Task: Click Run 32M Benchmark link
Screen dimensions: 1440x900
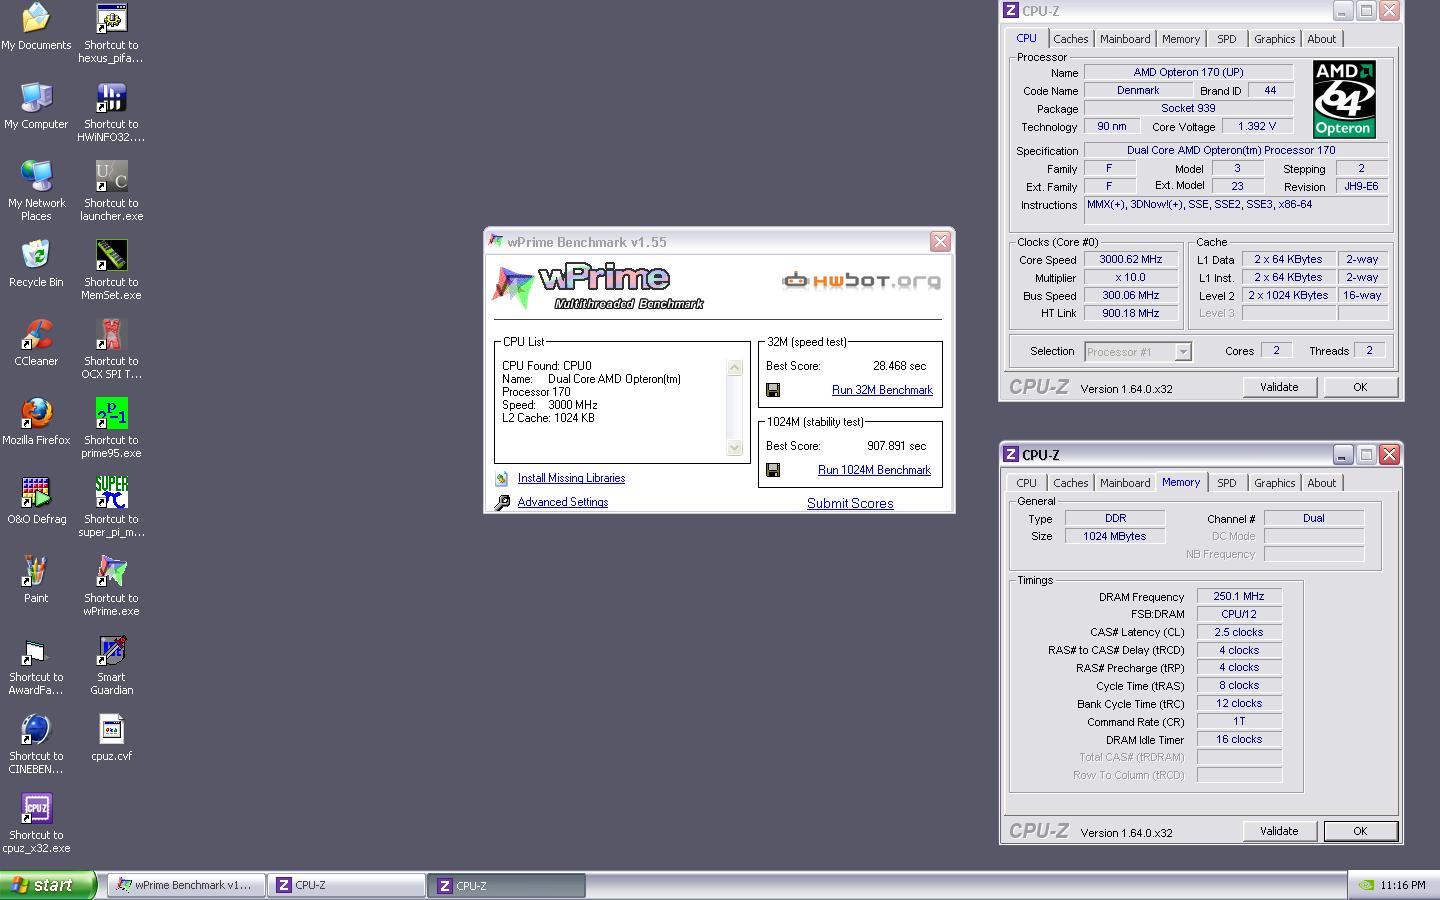Action: (882, 390)
